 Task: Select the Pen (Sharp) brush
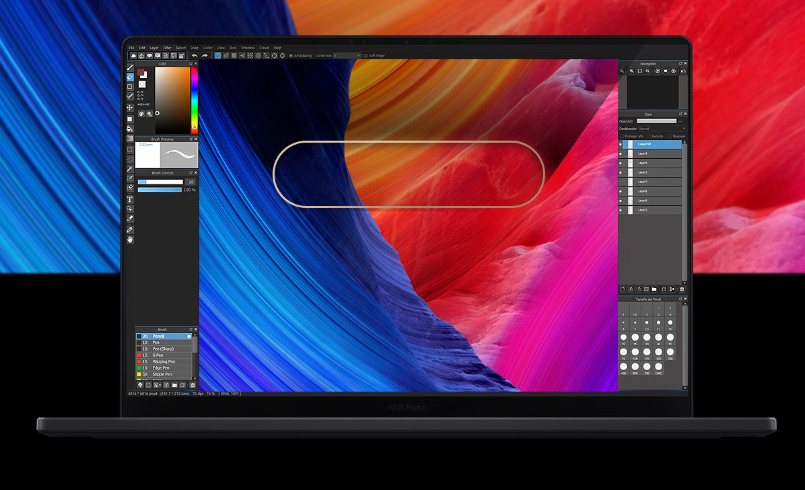pos(163,349)
